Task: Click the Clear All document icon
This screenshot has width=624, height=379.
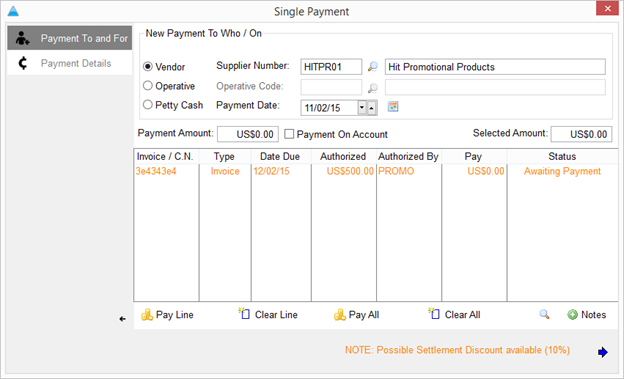Action: 434,313
